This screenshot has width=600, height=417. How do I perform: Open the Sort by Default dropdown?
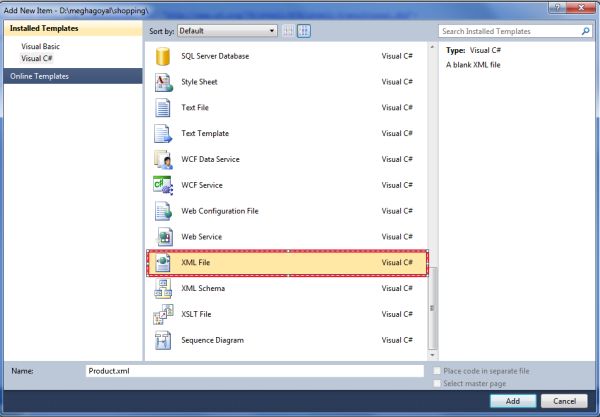pyautogui.click(x=227, y=31)
